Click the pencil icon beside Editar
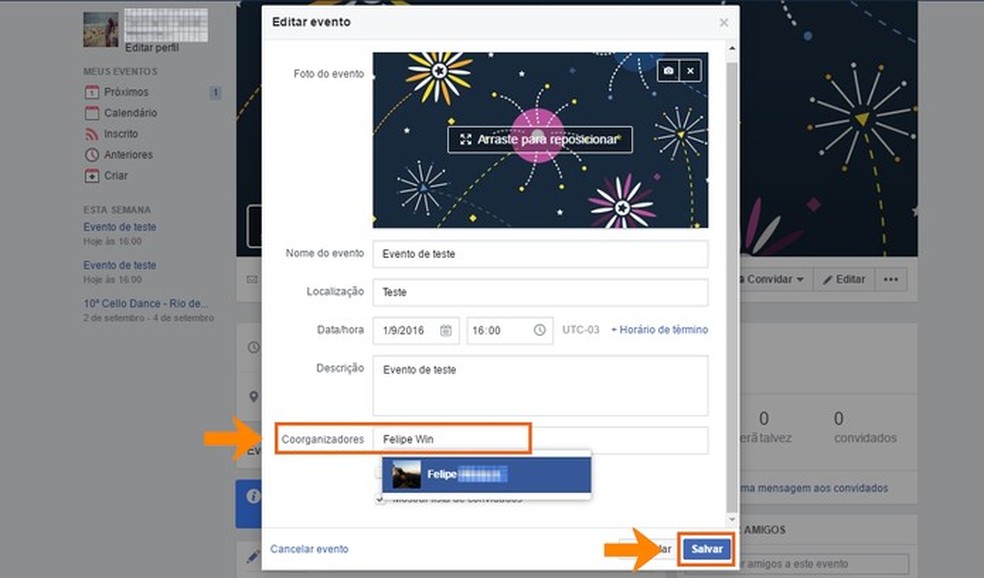Viewport: 984px width, 578px height. [x=827, y=280]
